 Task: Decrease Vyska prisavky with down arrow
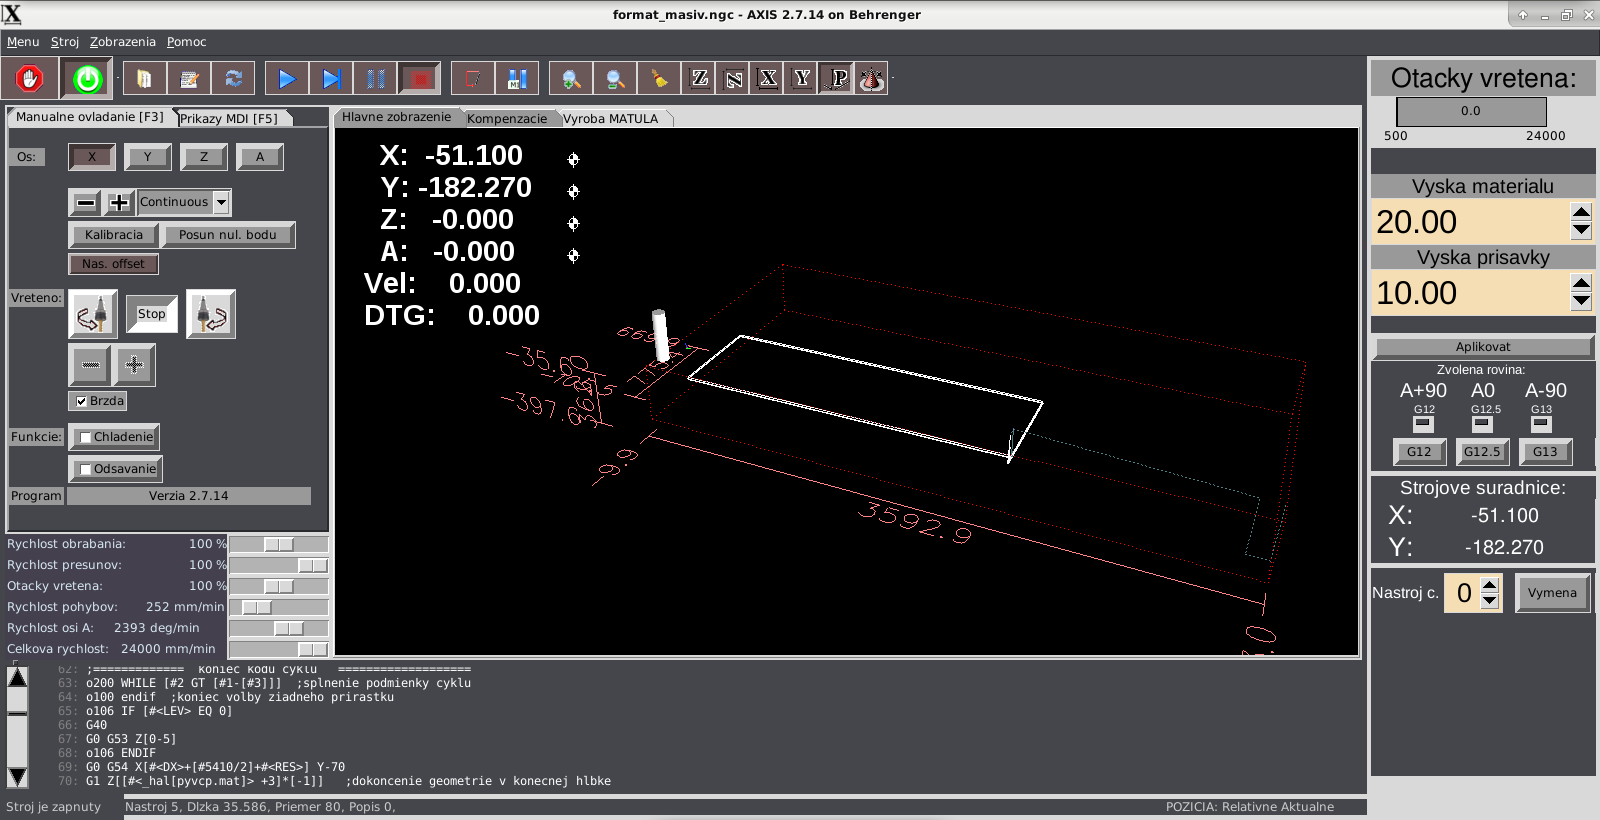tap(1581, 301)
